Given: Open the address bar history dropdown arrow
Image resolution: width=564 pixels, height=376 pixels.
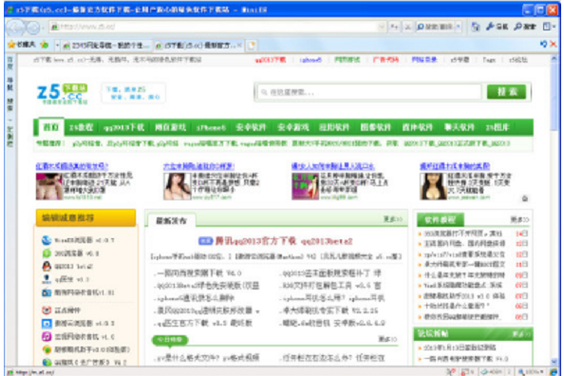Looking at the screenshot, I should click(381, 27).
